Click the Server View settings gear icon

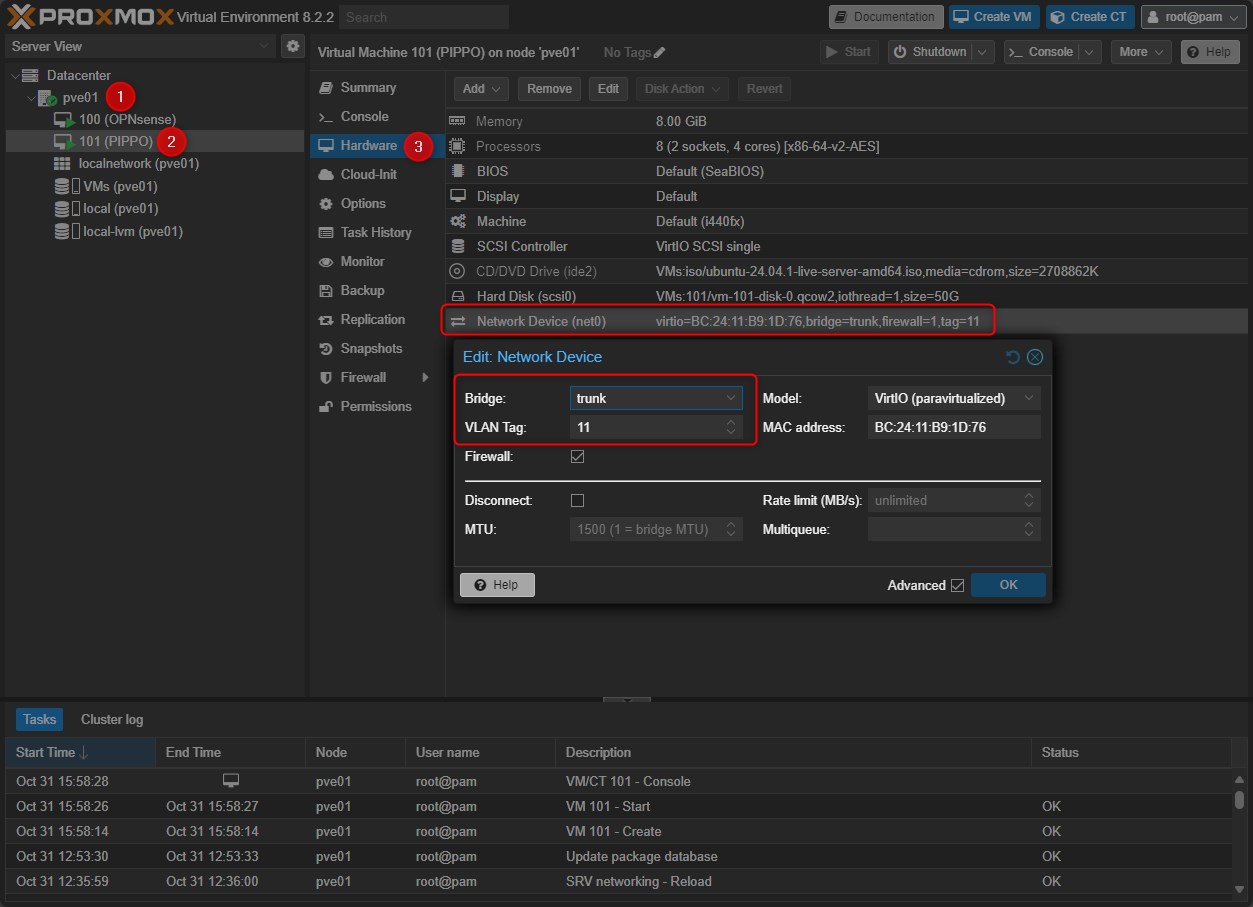pyautogui.click(x=293, y=46)
